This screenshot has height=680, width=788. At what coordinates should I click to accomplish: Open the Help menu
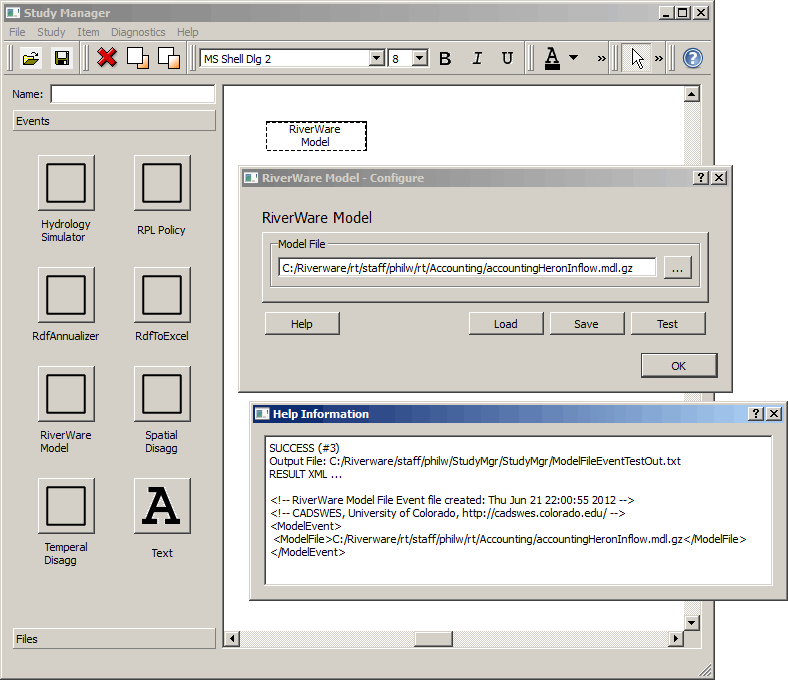187,32
